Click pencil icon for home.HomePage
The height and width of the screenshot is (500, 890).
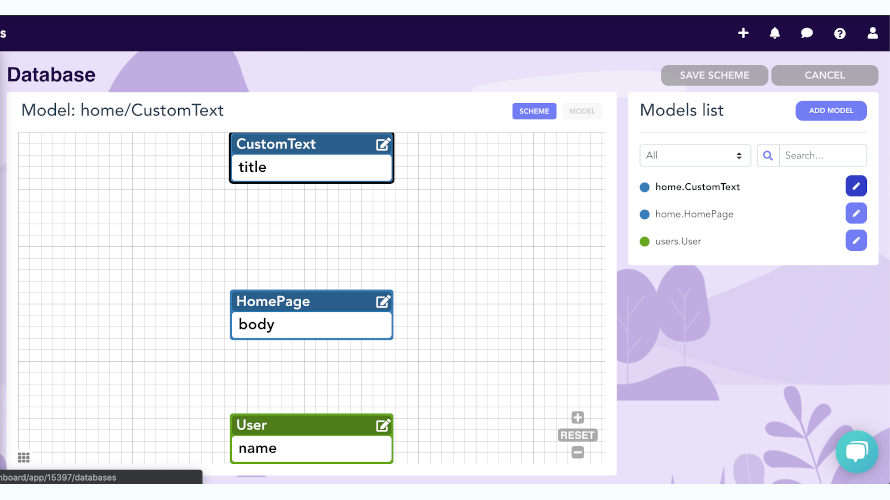[856, 213]
